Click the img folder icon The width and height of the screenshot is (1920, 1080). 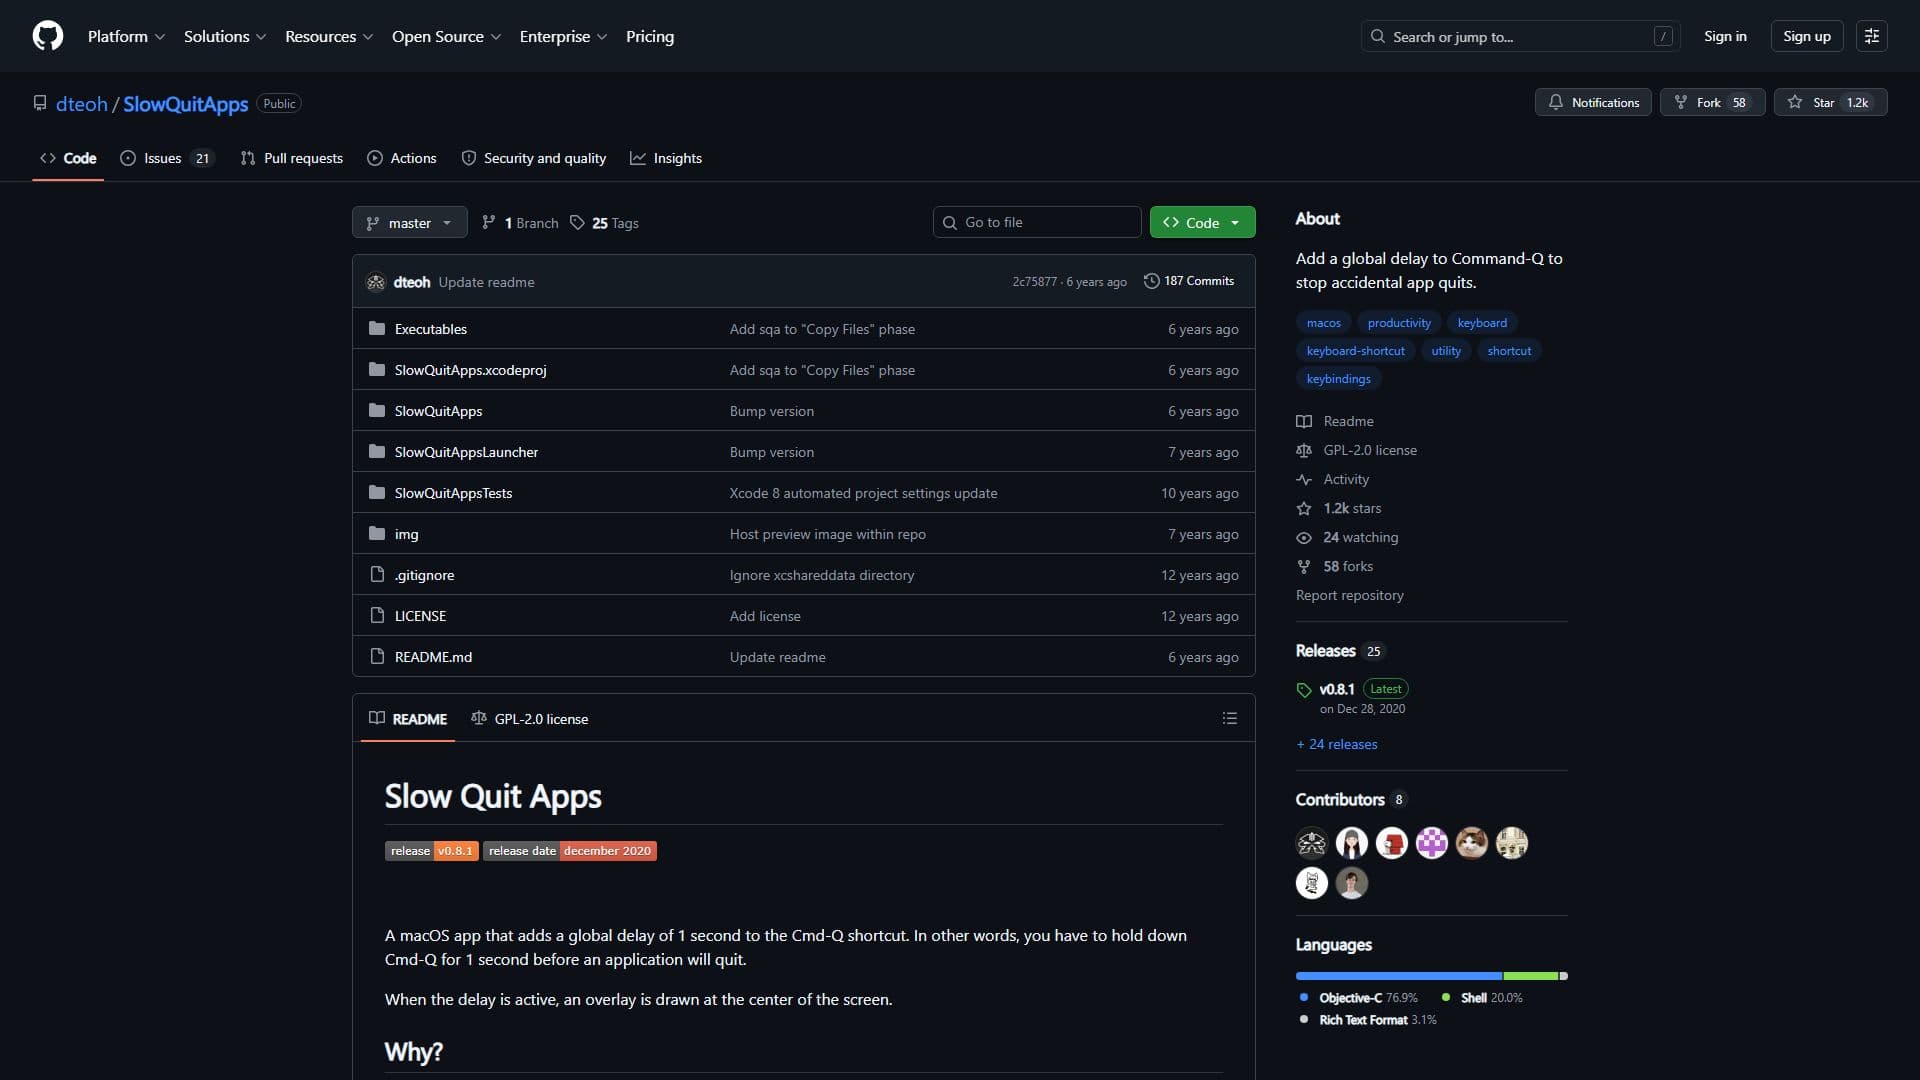(x=377, y=533)
